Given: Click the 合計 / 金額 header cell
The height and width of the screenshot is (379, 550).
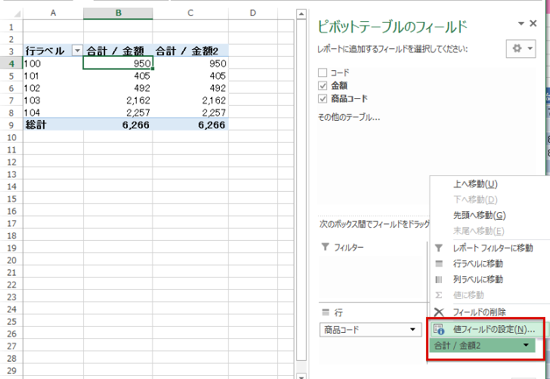Looking at the screenshot, I should point(118,51).
